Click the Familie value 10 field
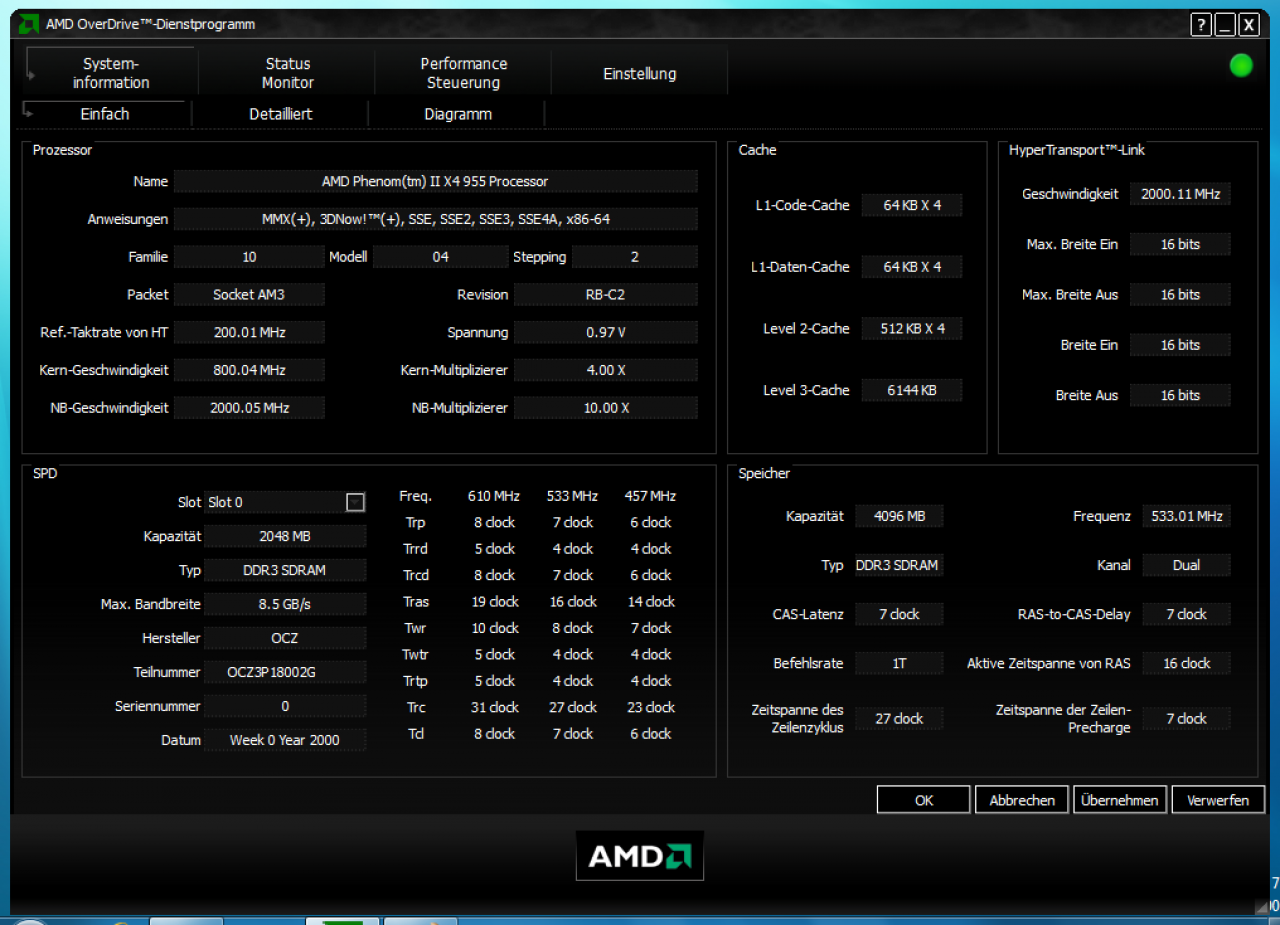The height and width of the screenshot is (925, 1280). tap(249, 257)
